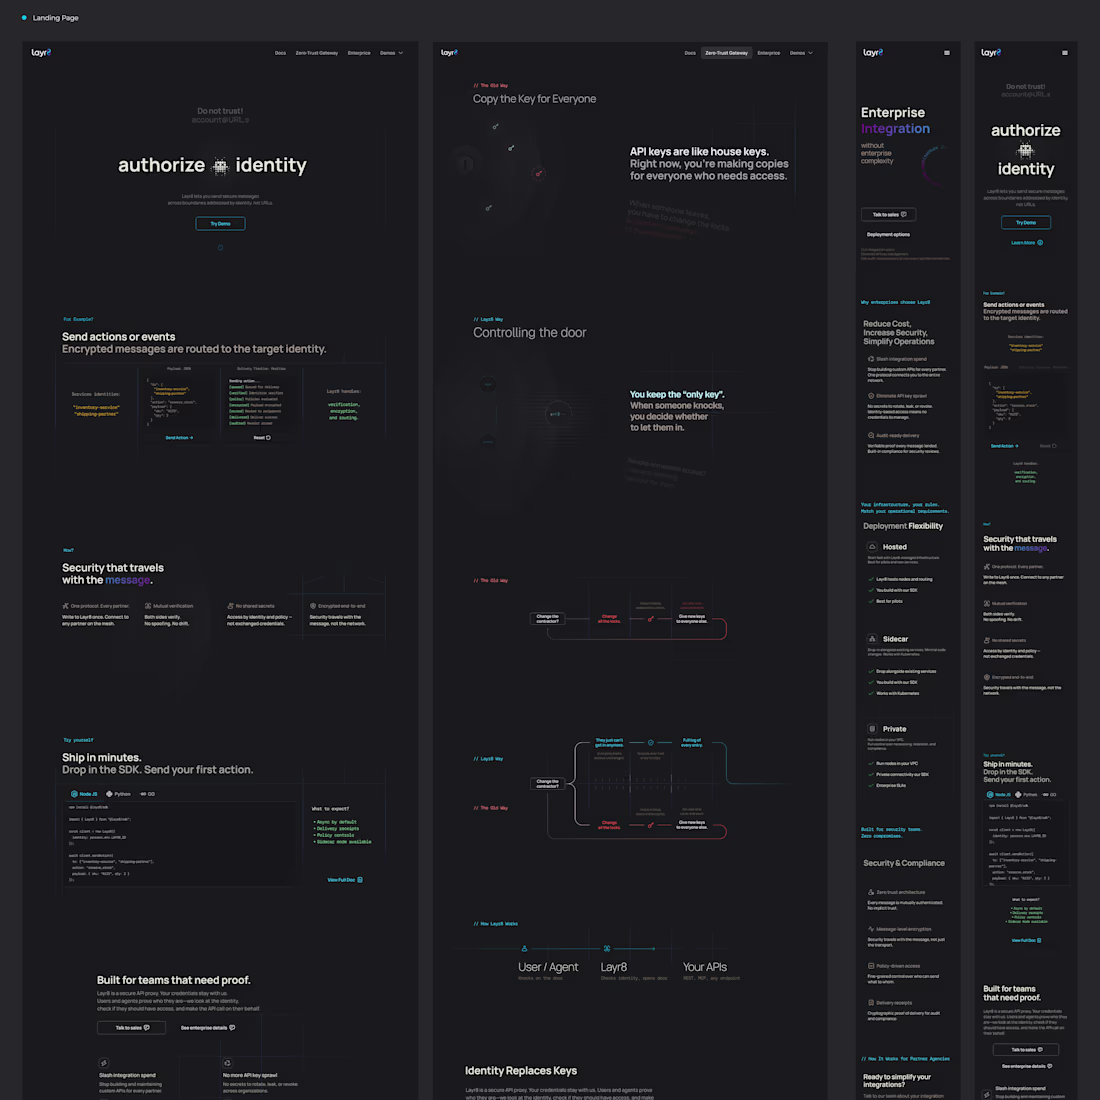Viewport: 1100px width, 1100px height.
Task: Click the Layr8 logo on mobile landing page
Action: [x=991, y=53]
